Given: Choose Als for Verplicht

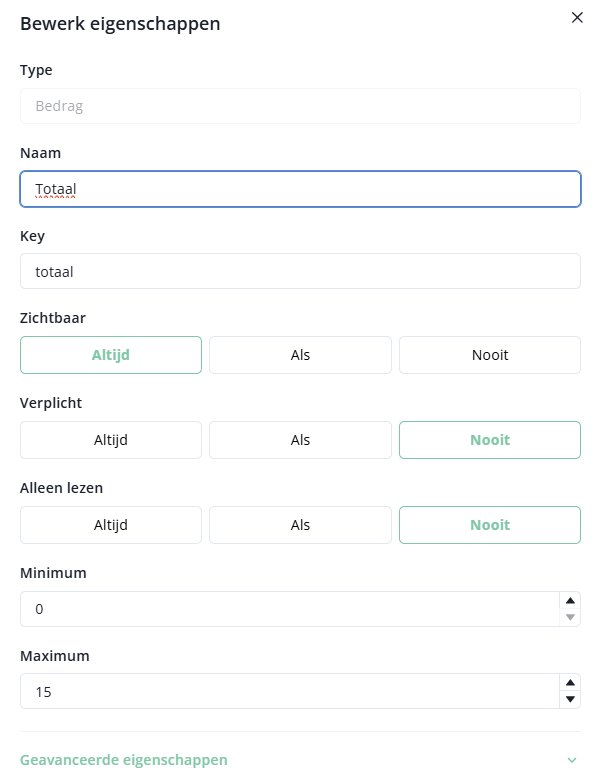Looking at the screenshot, I should click(300, 440).
